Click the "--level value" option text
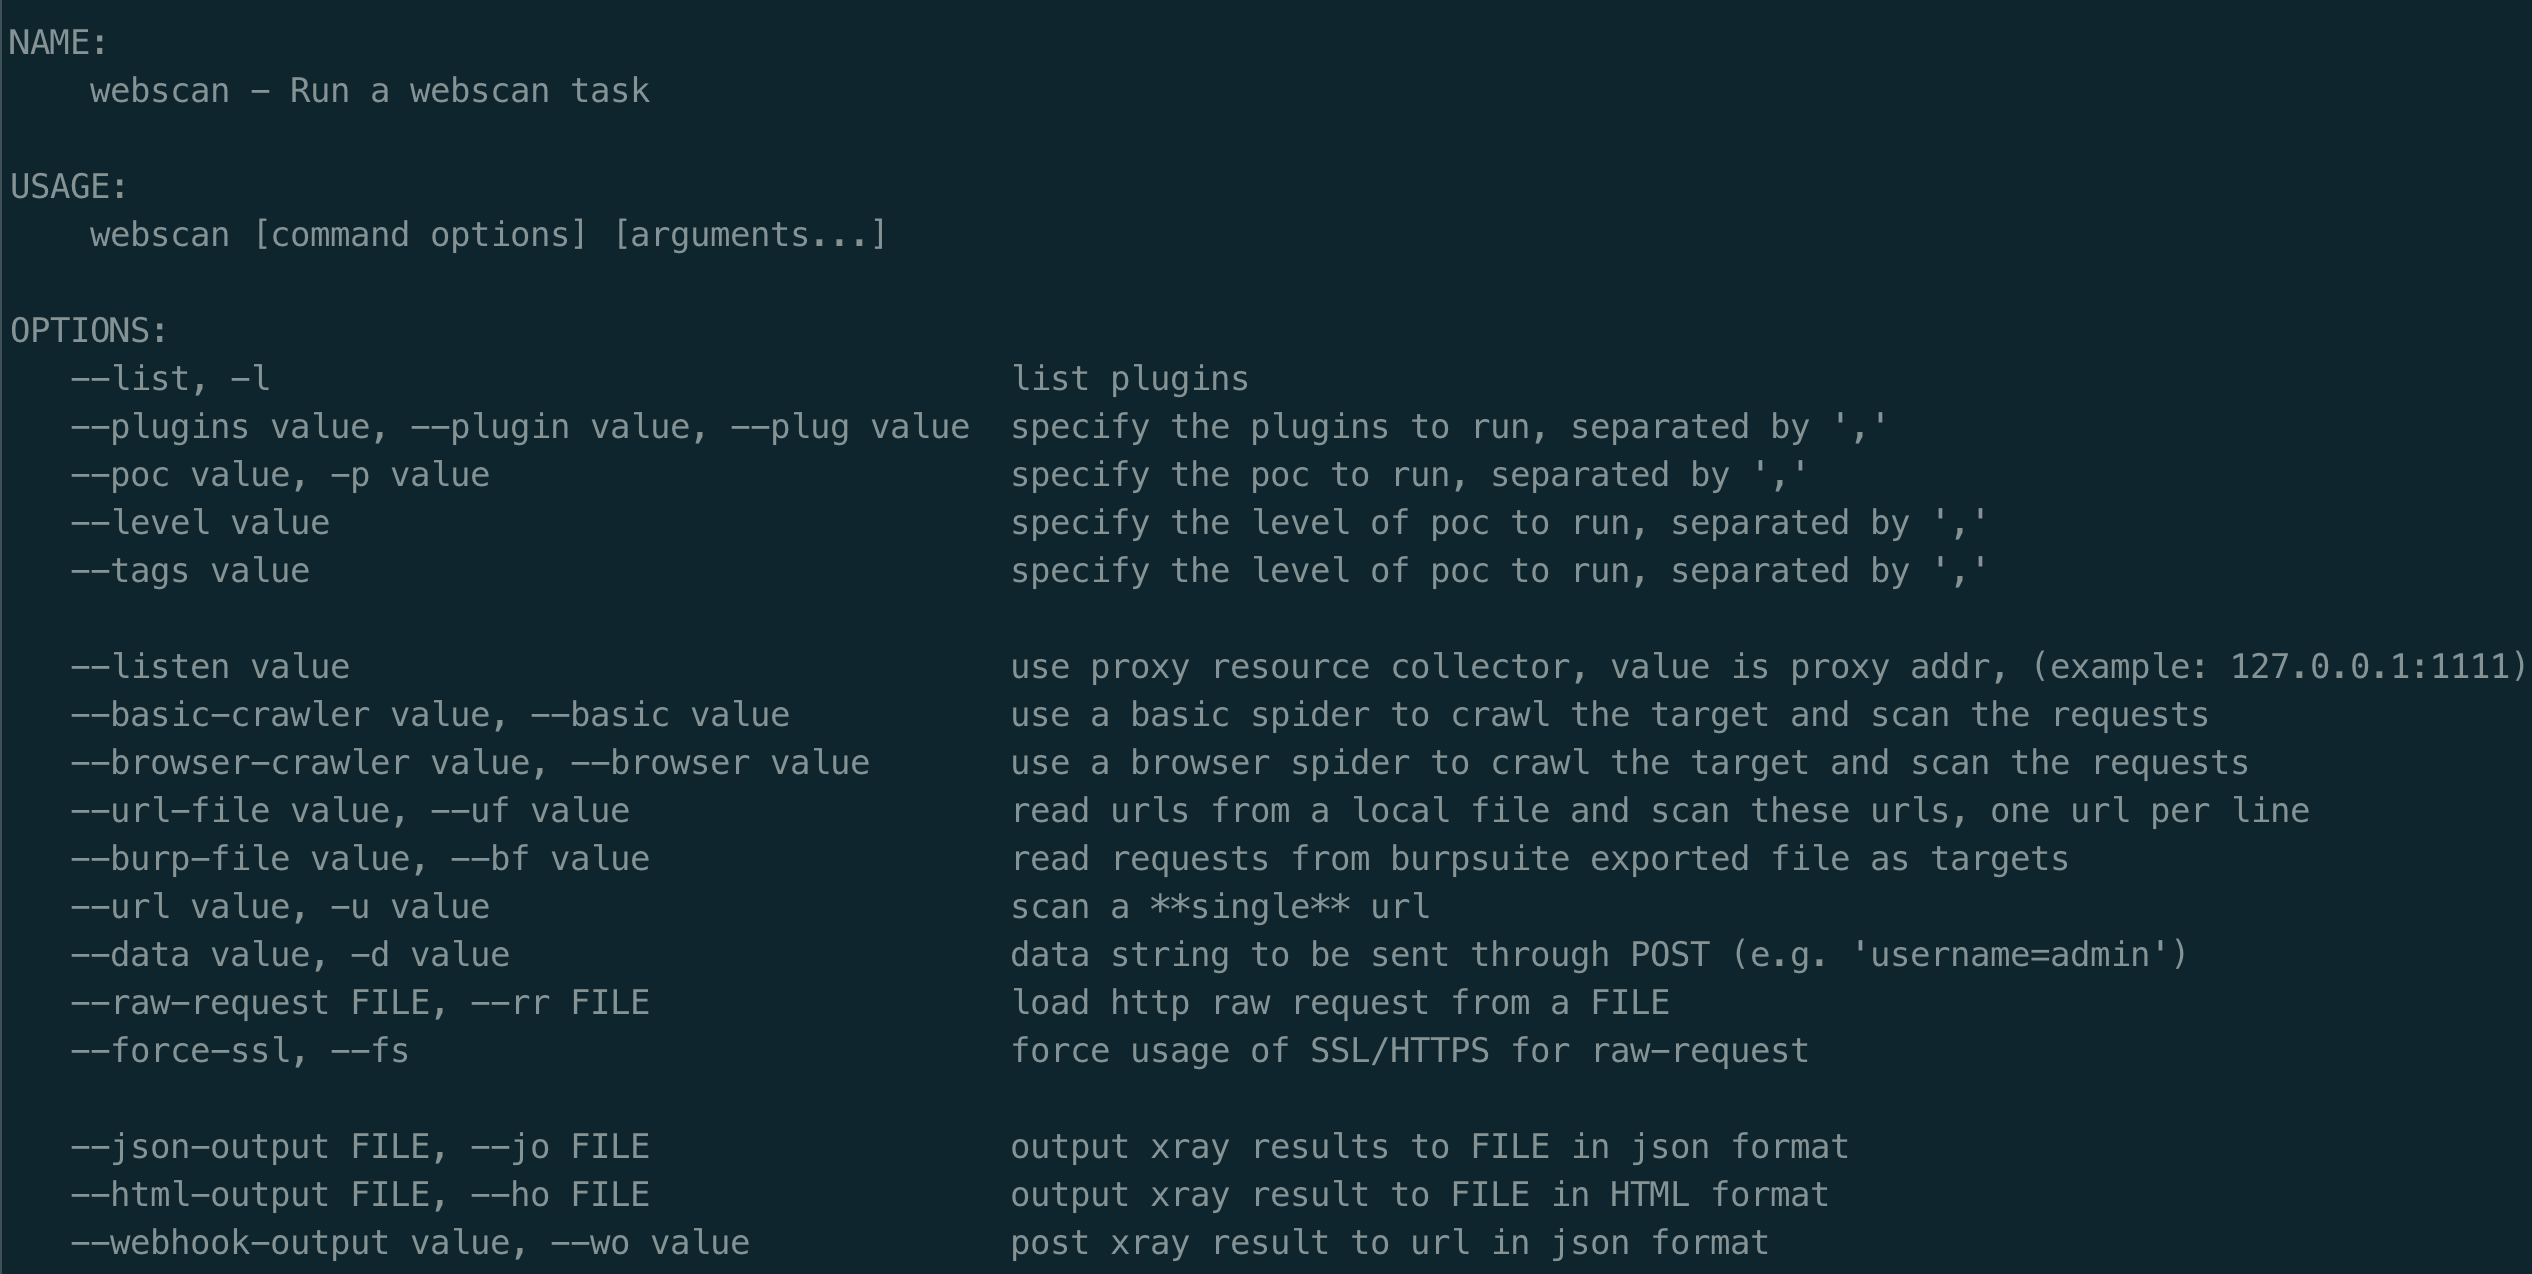This screenshot has height=1274, width=2532. [200, 523]
